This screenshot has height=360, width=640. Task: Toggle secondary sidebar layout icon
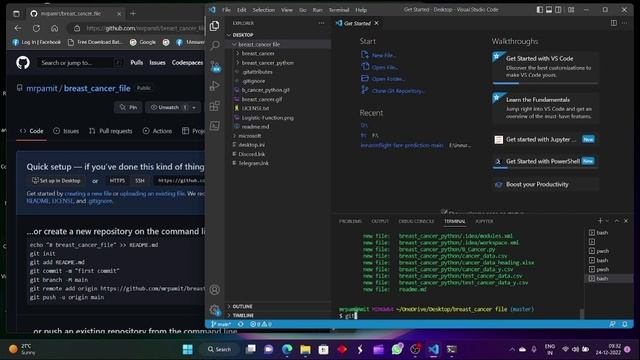(x=558, y=10)
